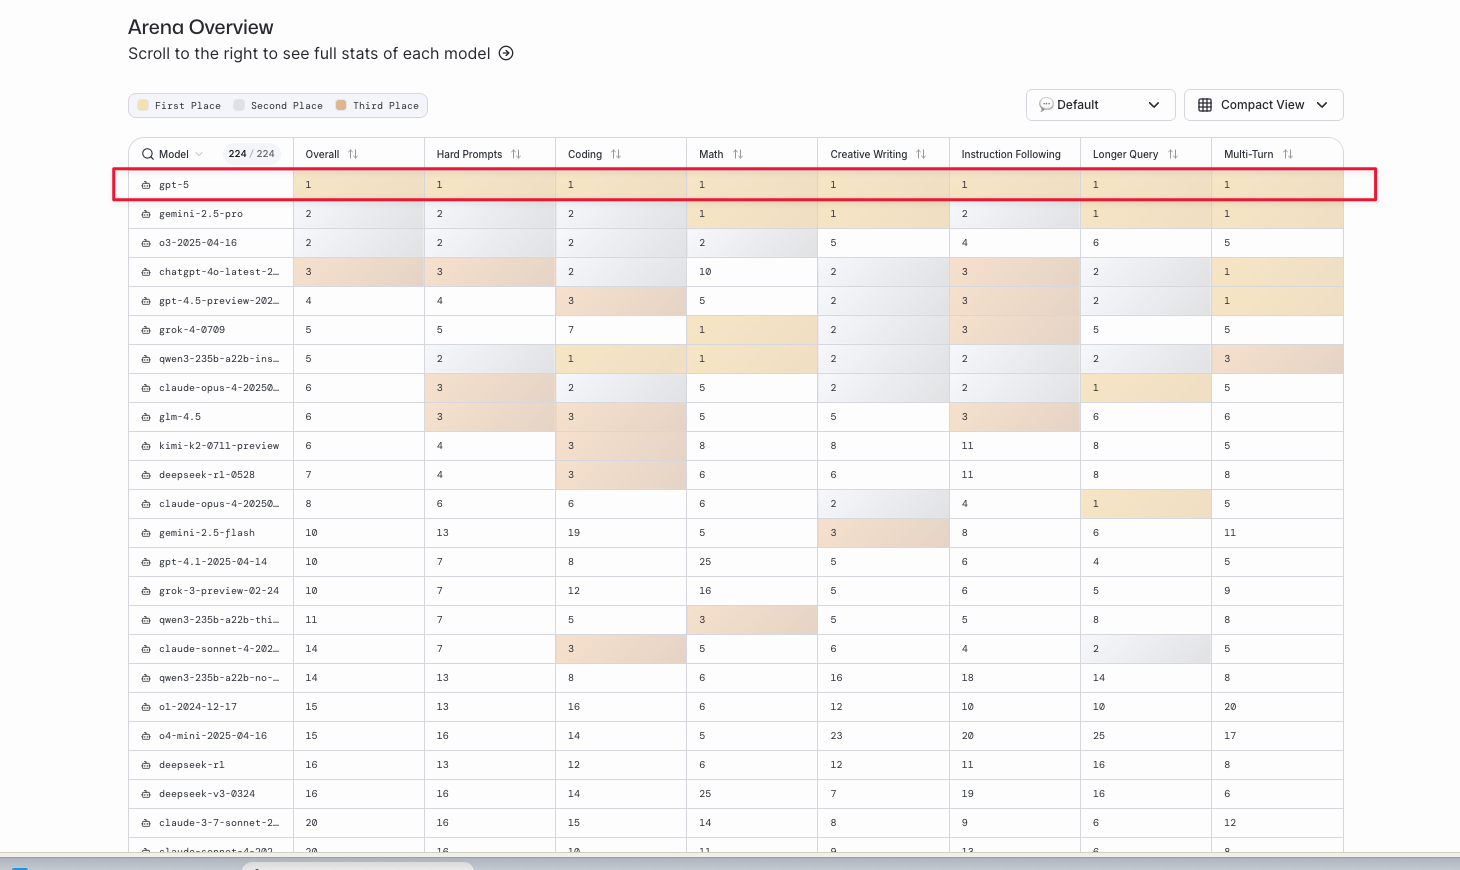Sort using the Multi-Turn arrows icon
The width and height of the screenshot is (1460, 870).
click(x=1288, y=154)
